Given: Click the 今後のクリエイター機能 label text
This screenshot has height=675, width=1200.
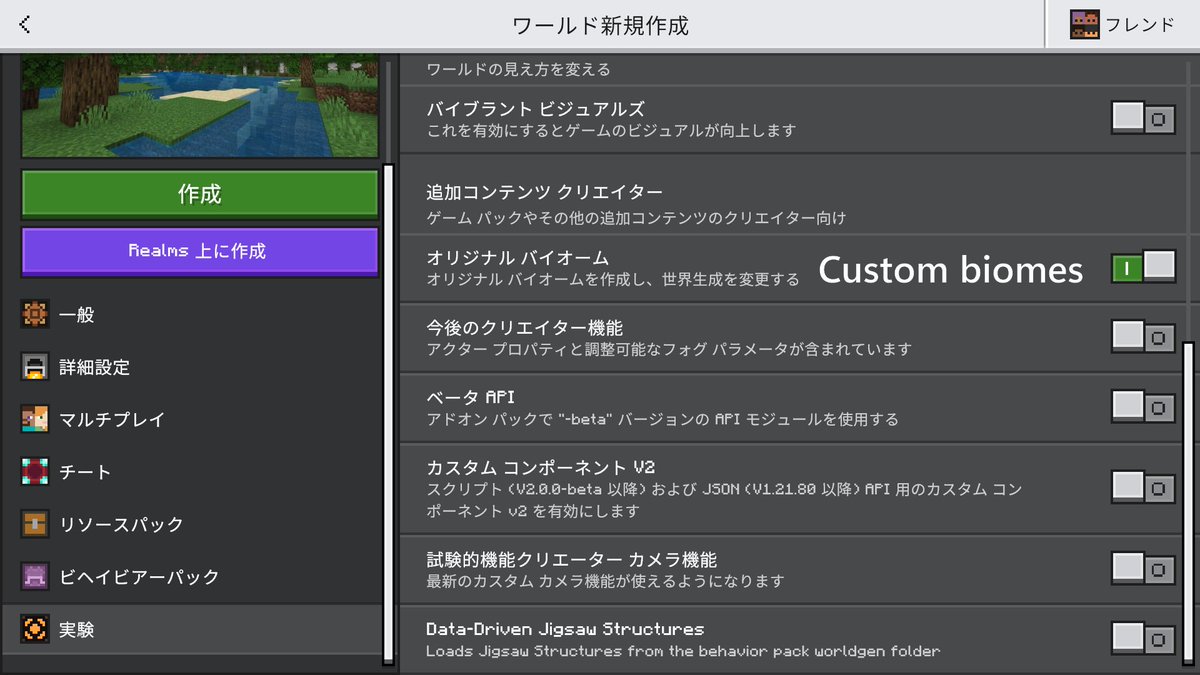Looking at the screenshot, I should click(x=525, y=327).
